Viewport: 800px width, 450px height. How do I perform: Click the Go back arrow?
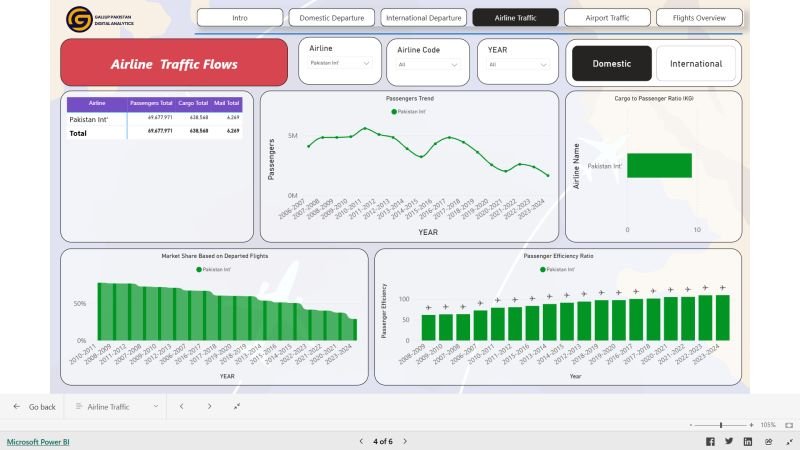[17, 407]
